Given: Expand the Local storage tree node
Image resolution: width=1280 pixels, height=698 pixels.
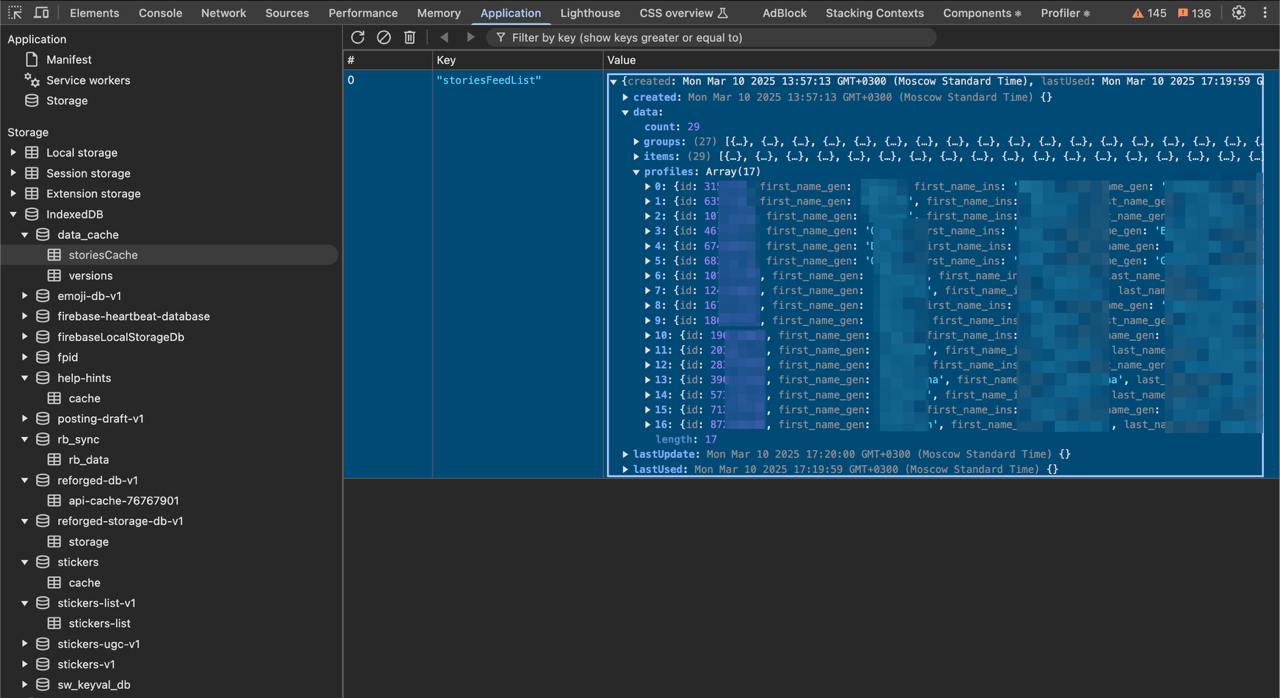Looking at the screenshot, I should coord(13,153).
